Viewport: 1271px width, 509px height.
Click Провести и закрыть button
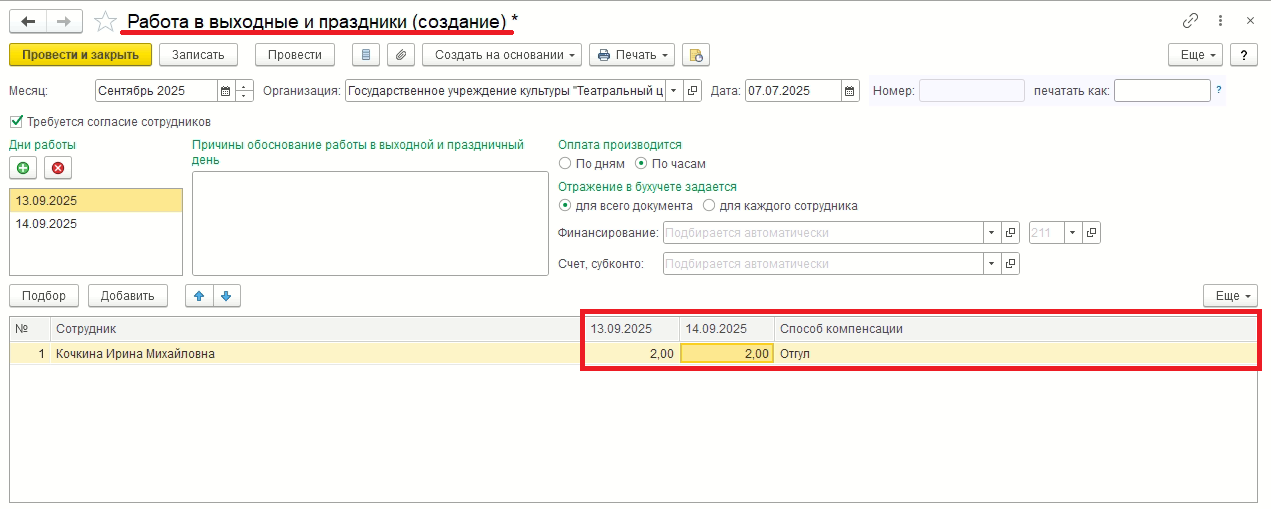tap(80, 55)
